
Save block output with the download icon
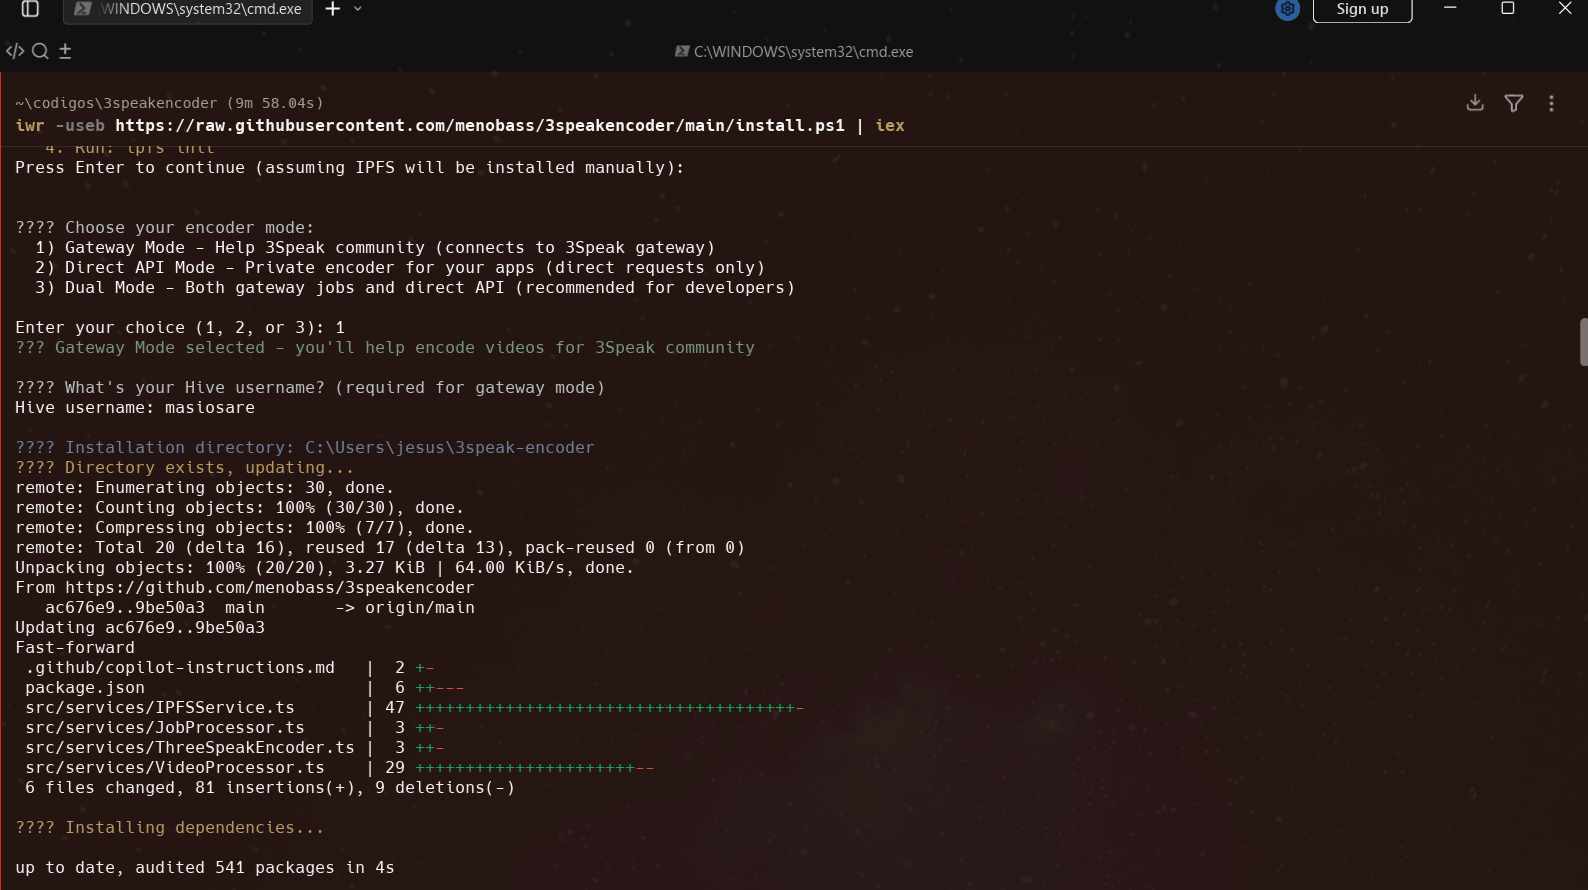tap(1475, 103)
